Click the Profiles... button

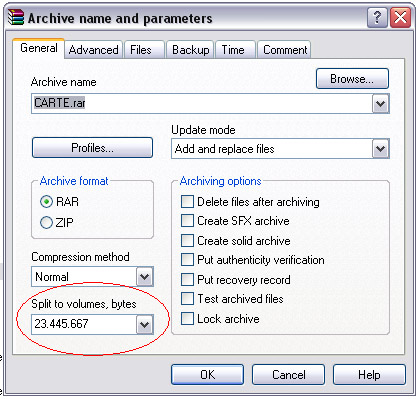92,148
